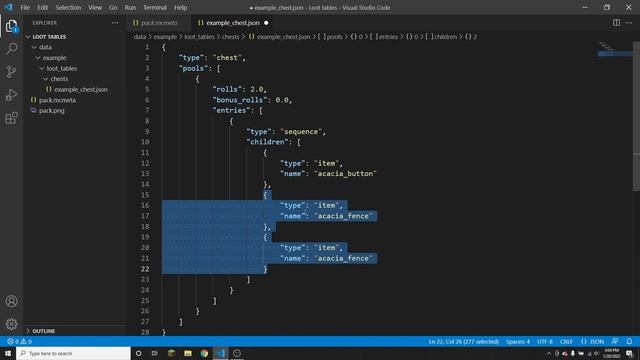Screen dimensions: 640x360
Task: Click the minimap code overview
Action: (x=615, y=49)
